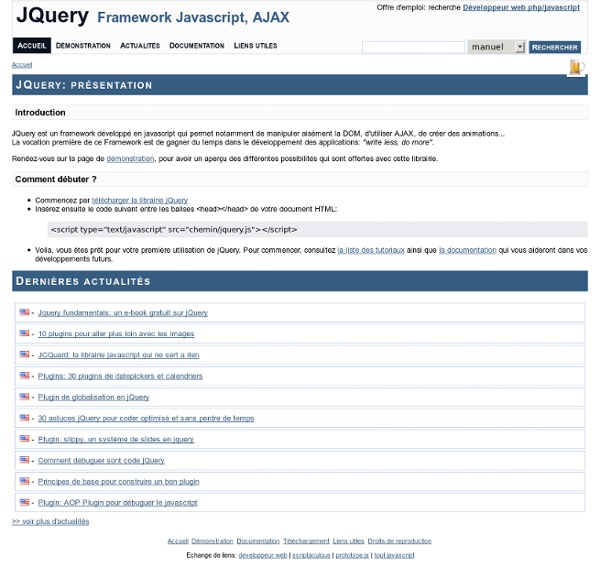
Task: Click flag icon beside 30 astuces news
Action: tap(24, 418)
